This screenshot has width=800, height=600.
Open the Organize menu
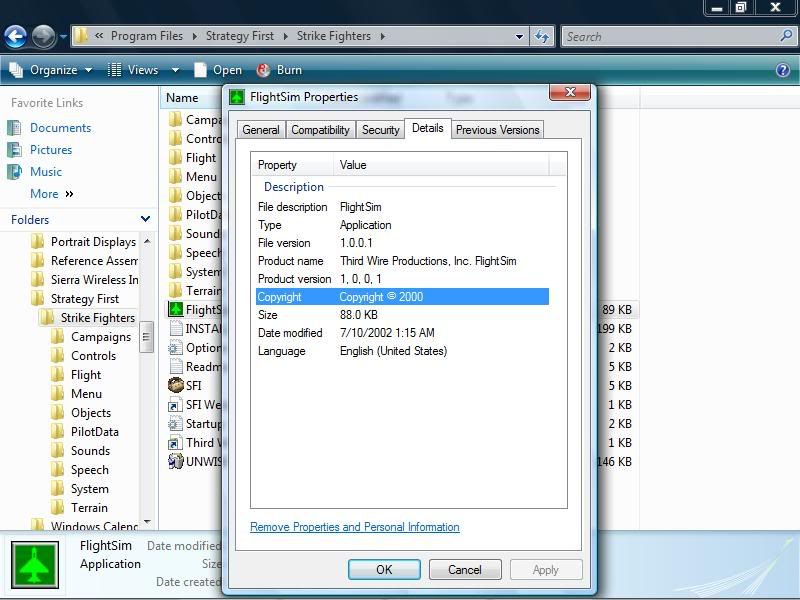pyautogui.click(x=51, y=70)
